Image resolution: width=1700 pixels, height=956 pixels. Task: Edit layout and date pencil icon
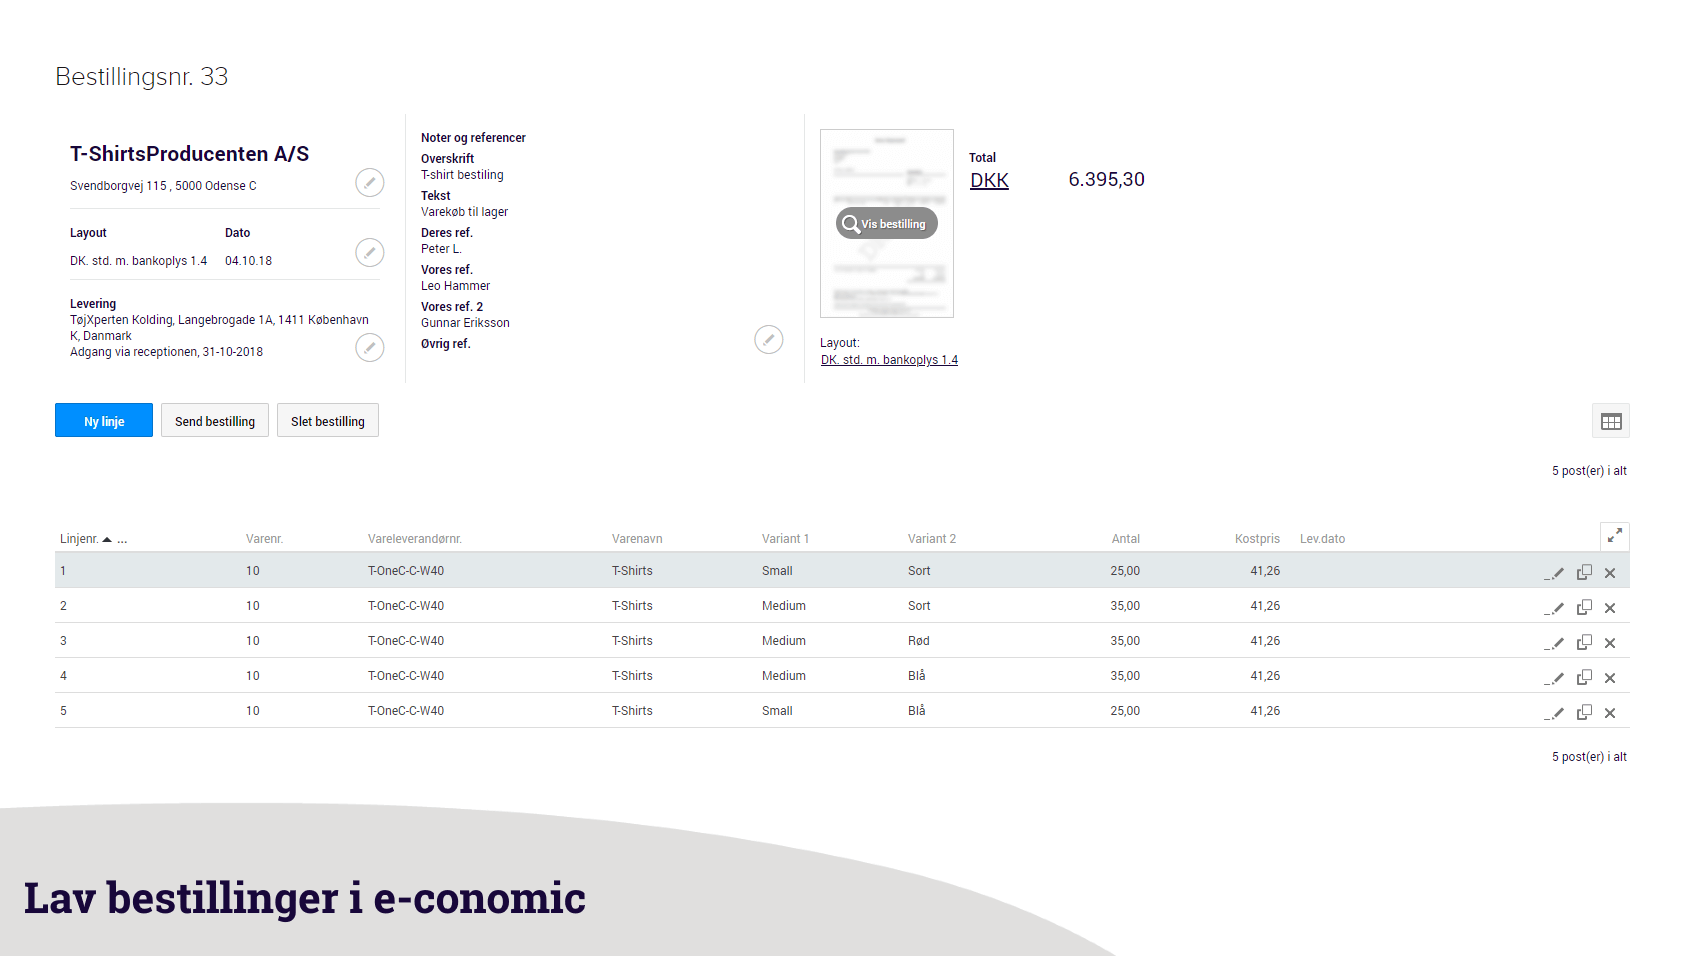point(370,252)
